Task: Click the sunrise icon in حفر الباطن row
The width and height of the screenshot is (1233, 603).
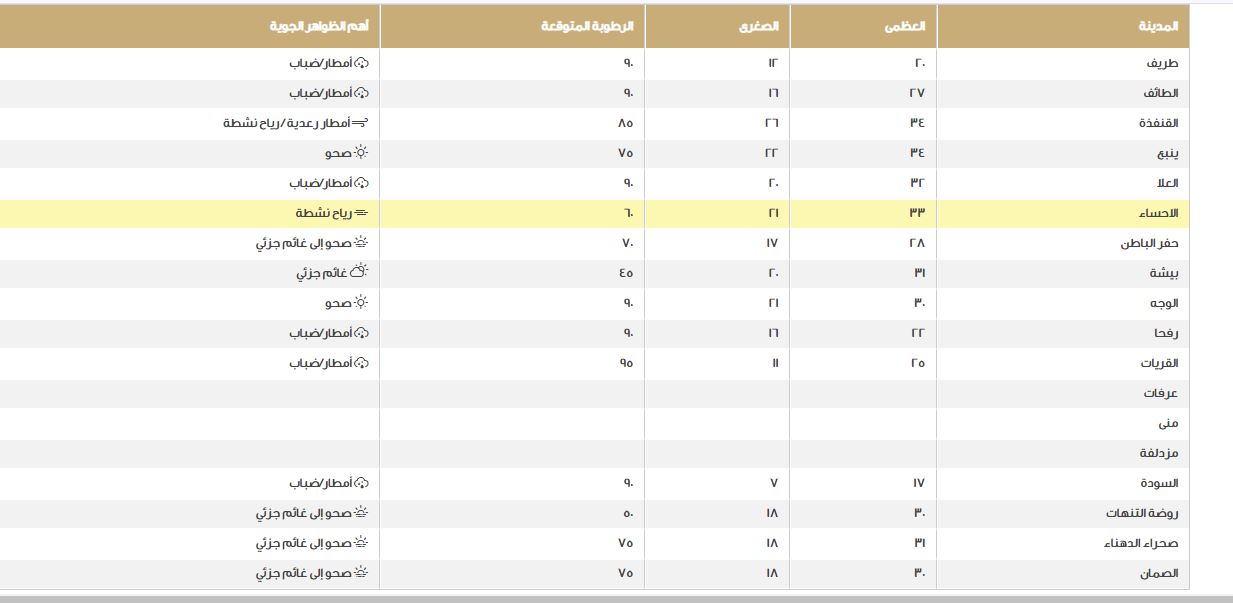Action: click(361, 243)
